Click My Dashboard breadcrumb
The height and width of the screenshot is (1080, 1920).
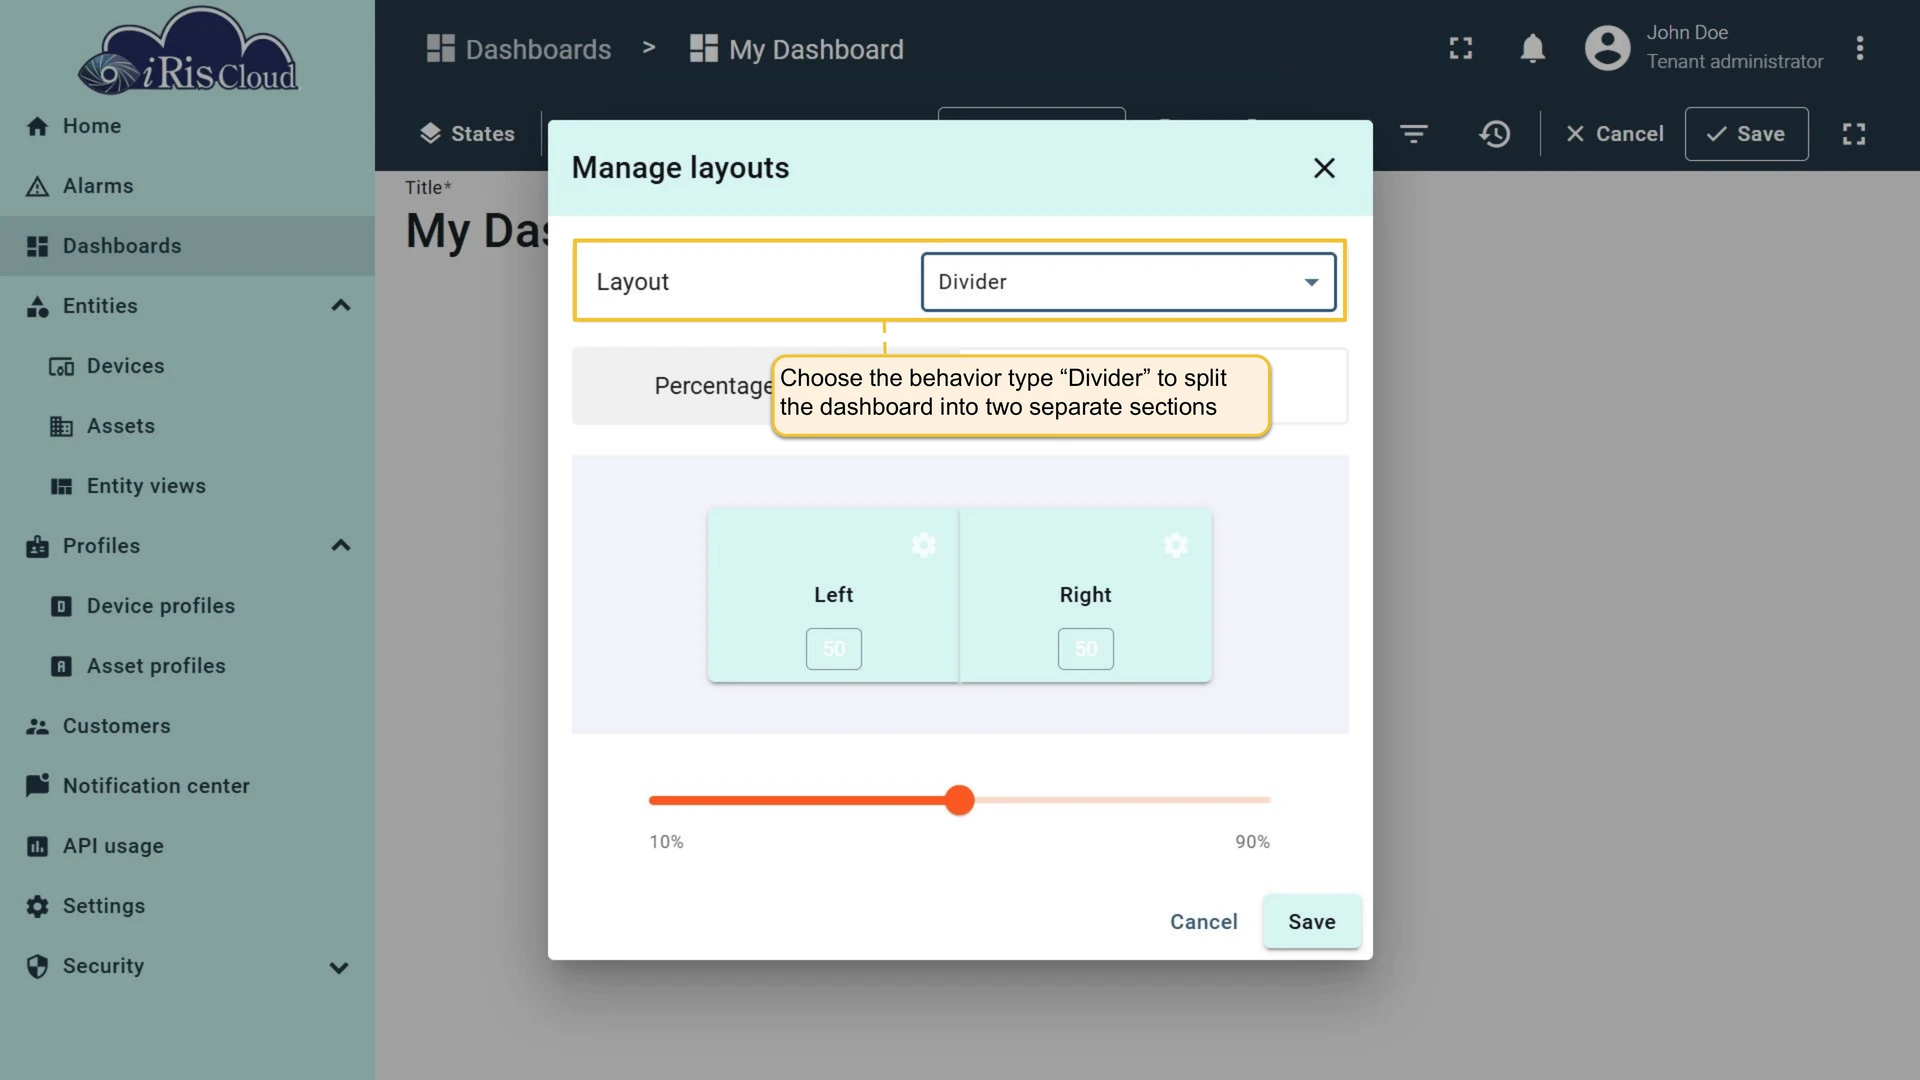tap(797, 49)
